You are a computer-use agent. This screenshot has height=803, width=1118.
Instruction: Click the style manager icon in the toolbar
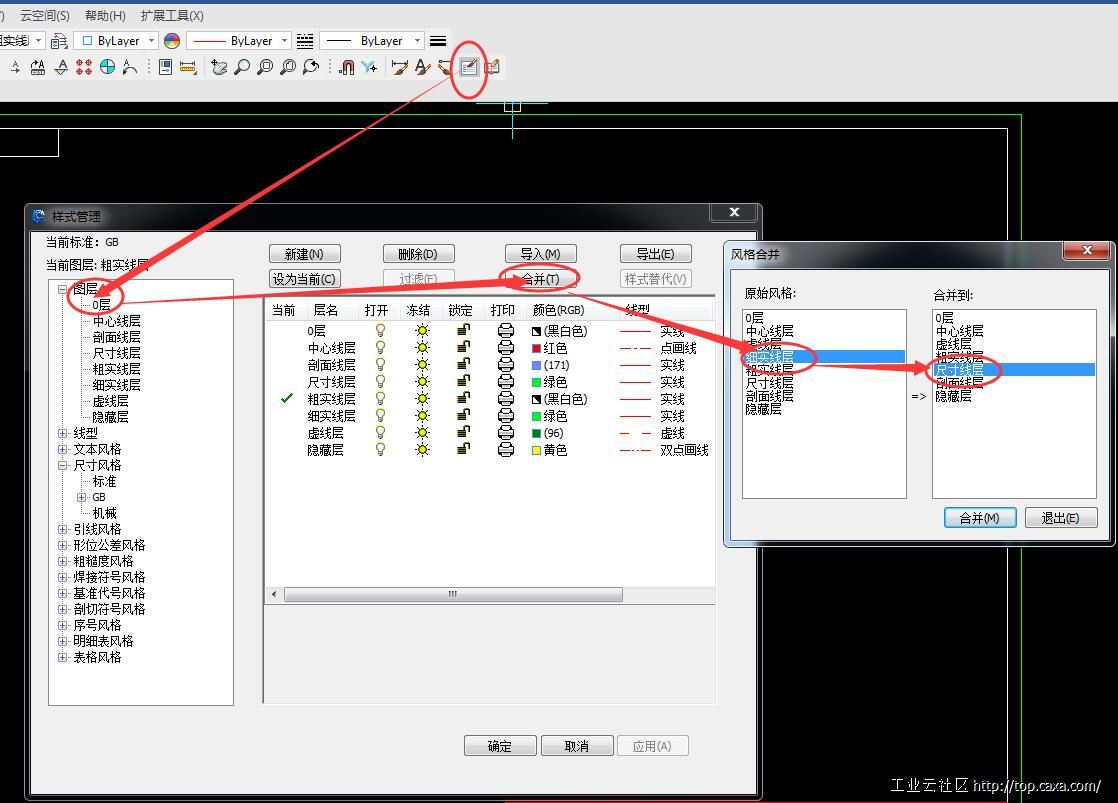tap(469, 67)
